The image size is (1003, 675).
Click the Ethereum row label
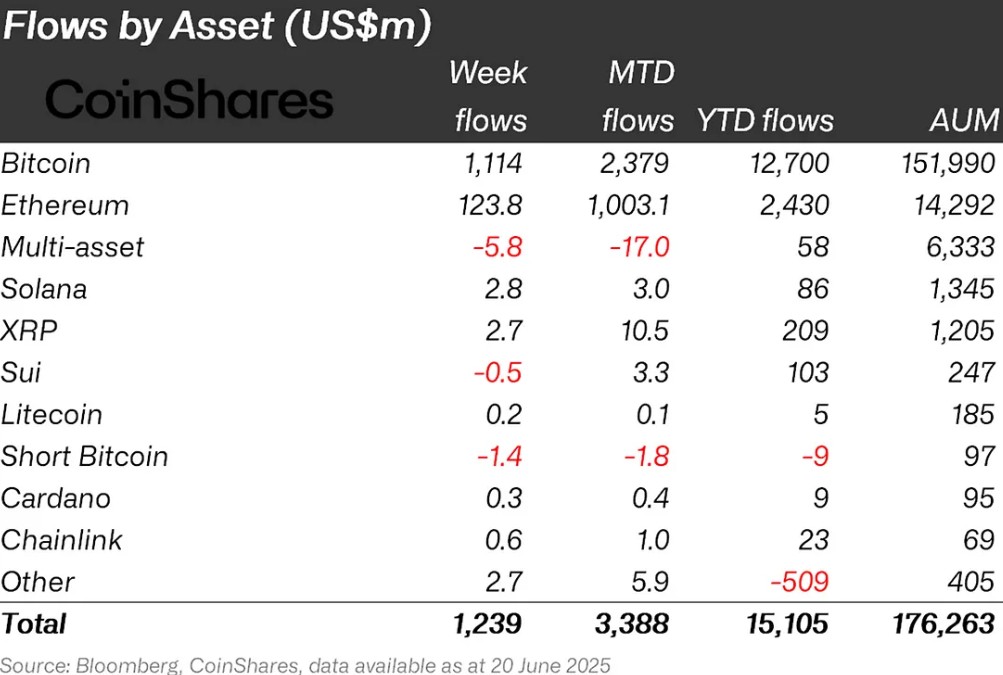65,205
